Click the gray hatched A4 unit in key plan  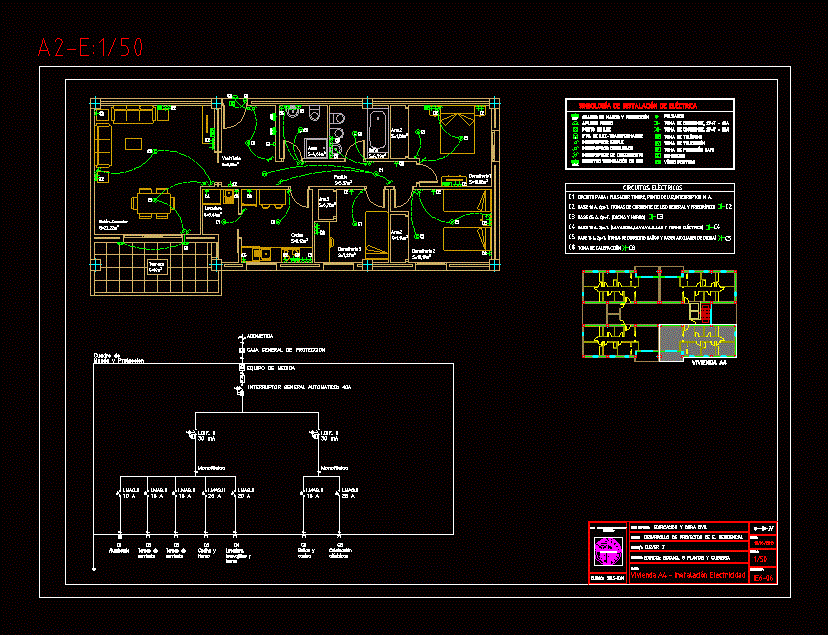(698, 342)
